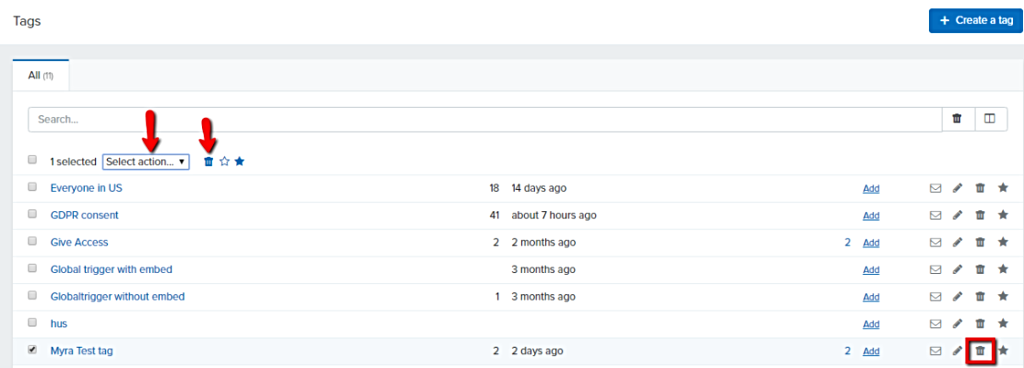This screenshot has height=368, width=1024.
Task: Click trash icon next to search bar
Action: (957, 119)
